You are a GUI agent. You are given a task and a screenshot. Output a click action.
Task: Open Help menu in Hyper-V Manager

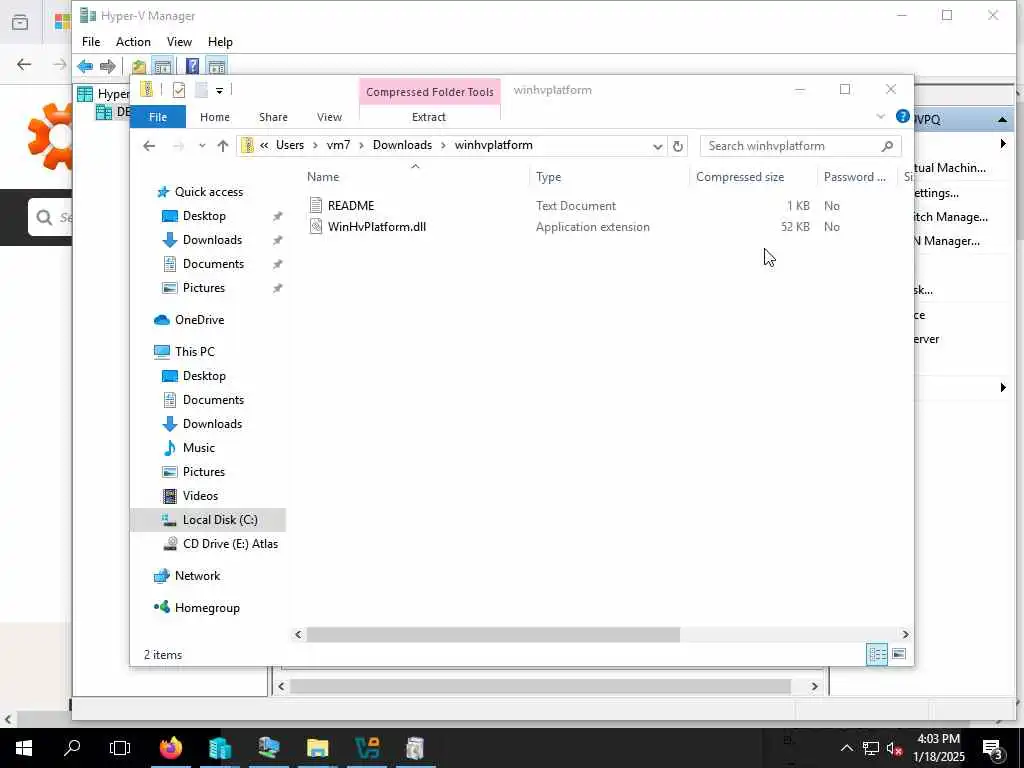point(220,42)
